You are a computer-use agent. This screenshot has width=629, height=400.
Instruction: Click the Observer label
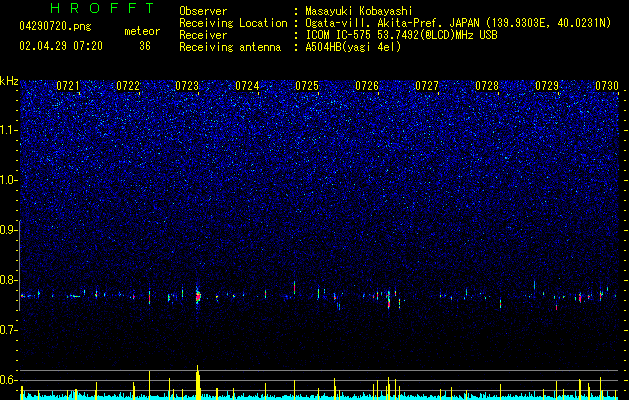(203, 11)
